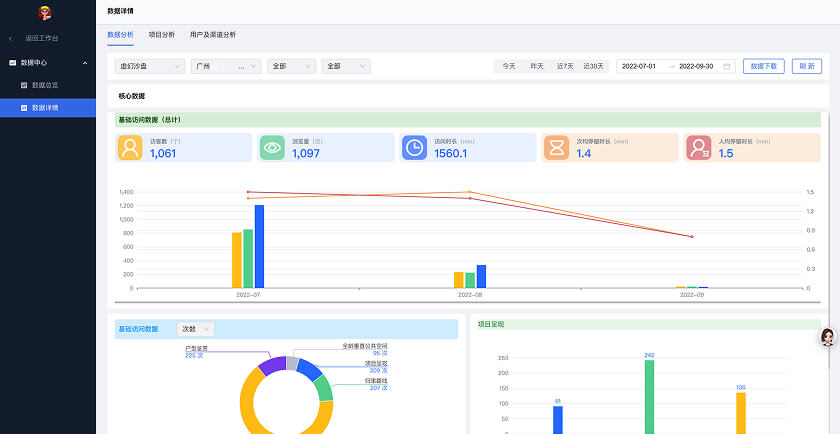Select the 今天 quick range option
Viewport: 840px width, 434px height.
[509, 66]
